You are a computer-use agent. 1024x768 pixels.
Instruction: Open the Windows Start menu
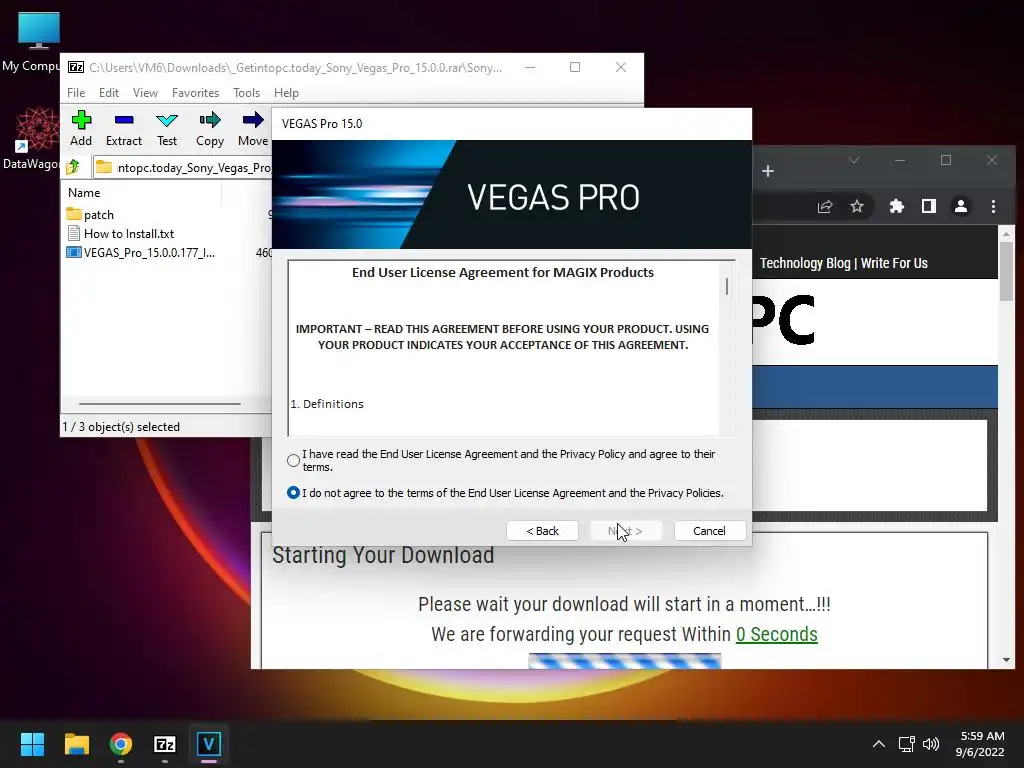[x=32, y=744]
